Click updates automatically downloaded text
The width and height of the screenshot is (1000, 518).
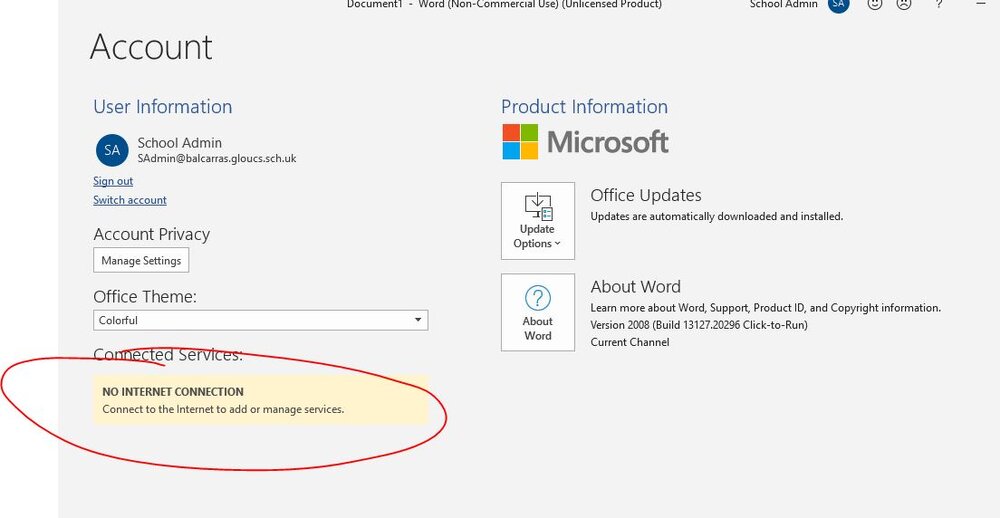[717, 216]
